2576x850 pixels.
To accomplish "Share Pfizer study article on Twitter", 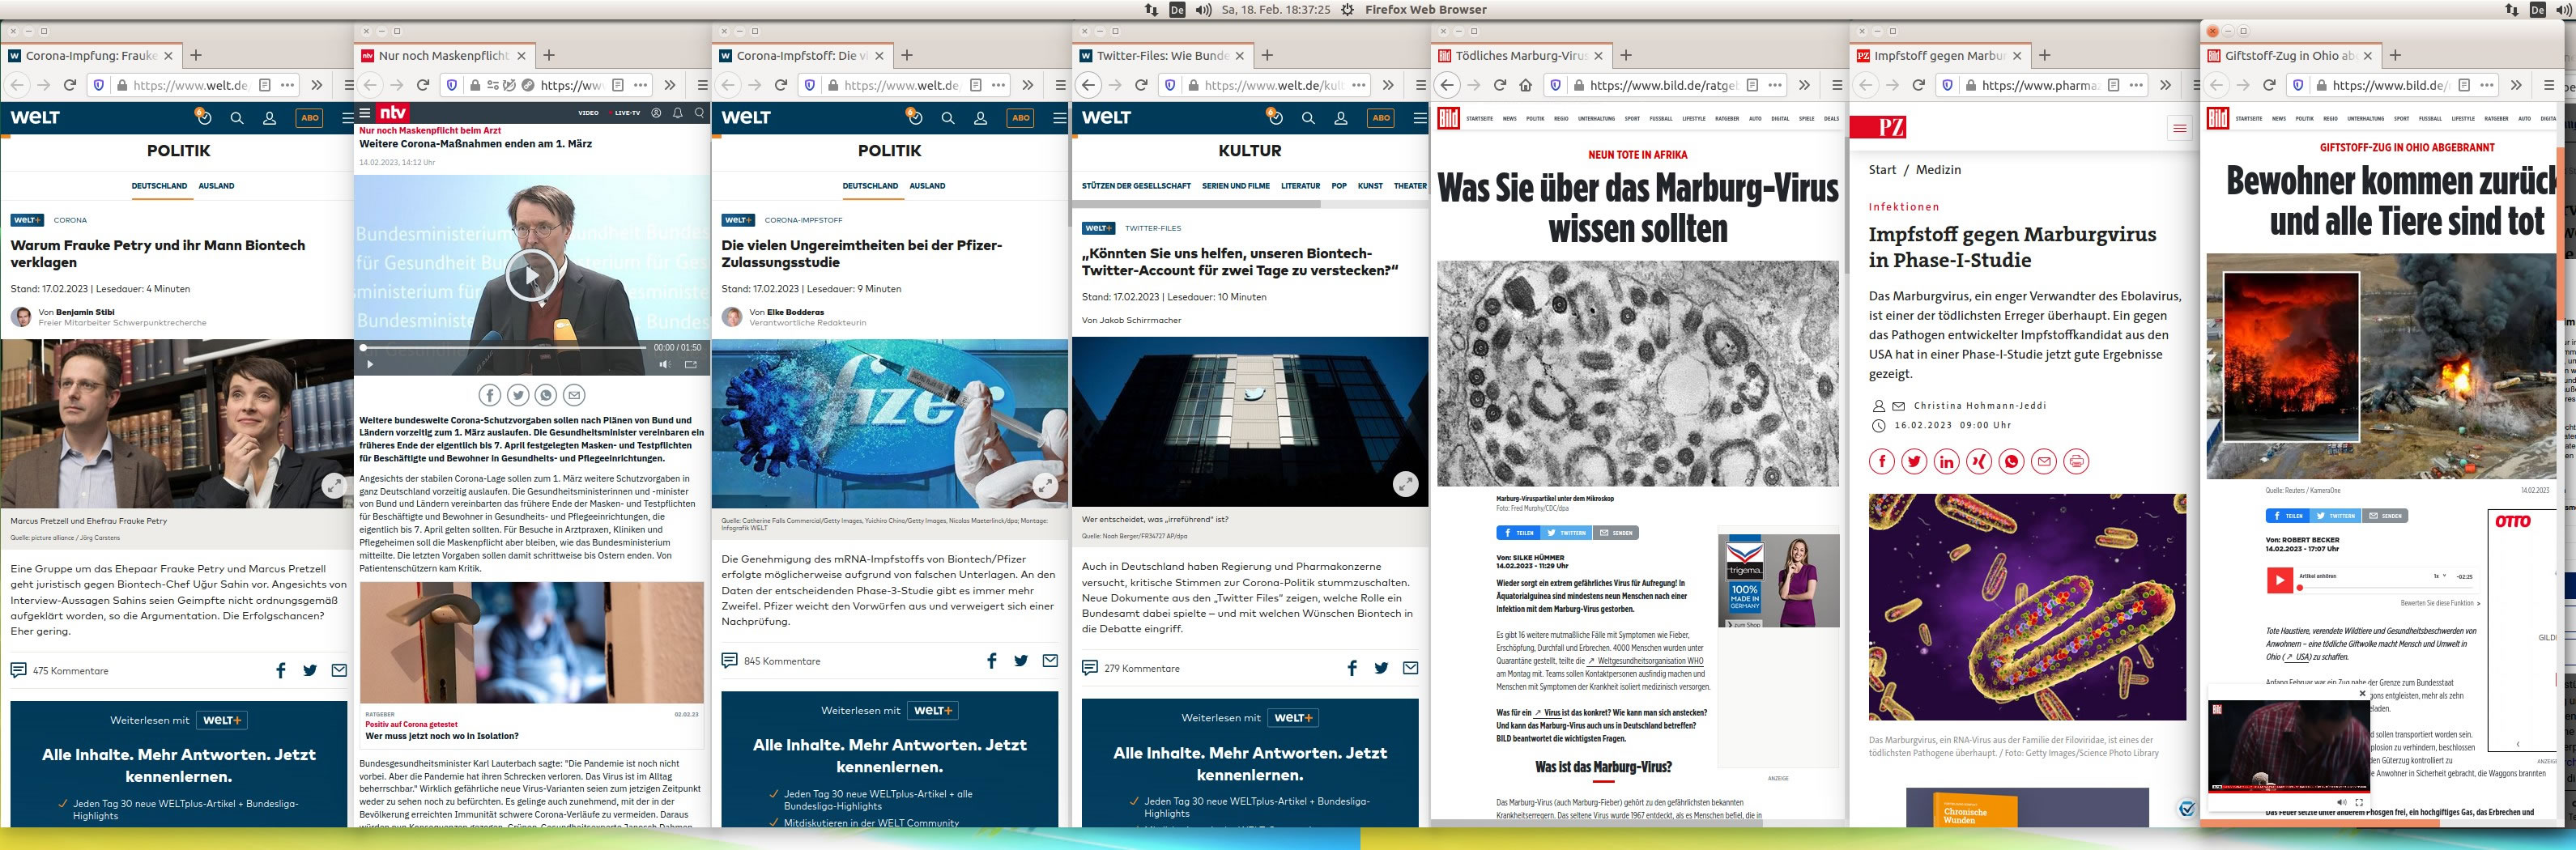I will click(x=1021, y=661).
